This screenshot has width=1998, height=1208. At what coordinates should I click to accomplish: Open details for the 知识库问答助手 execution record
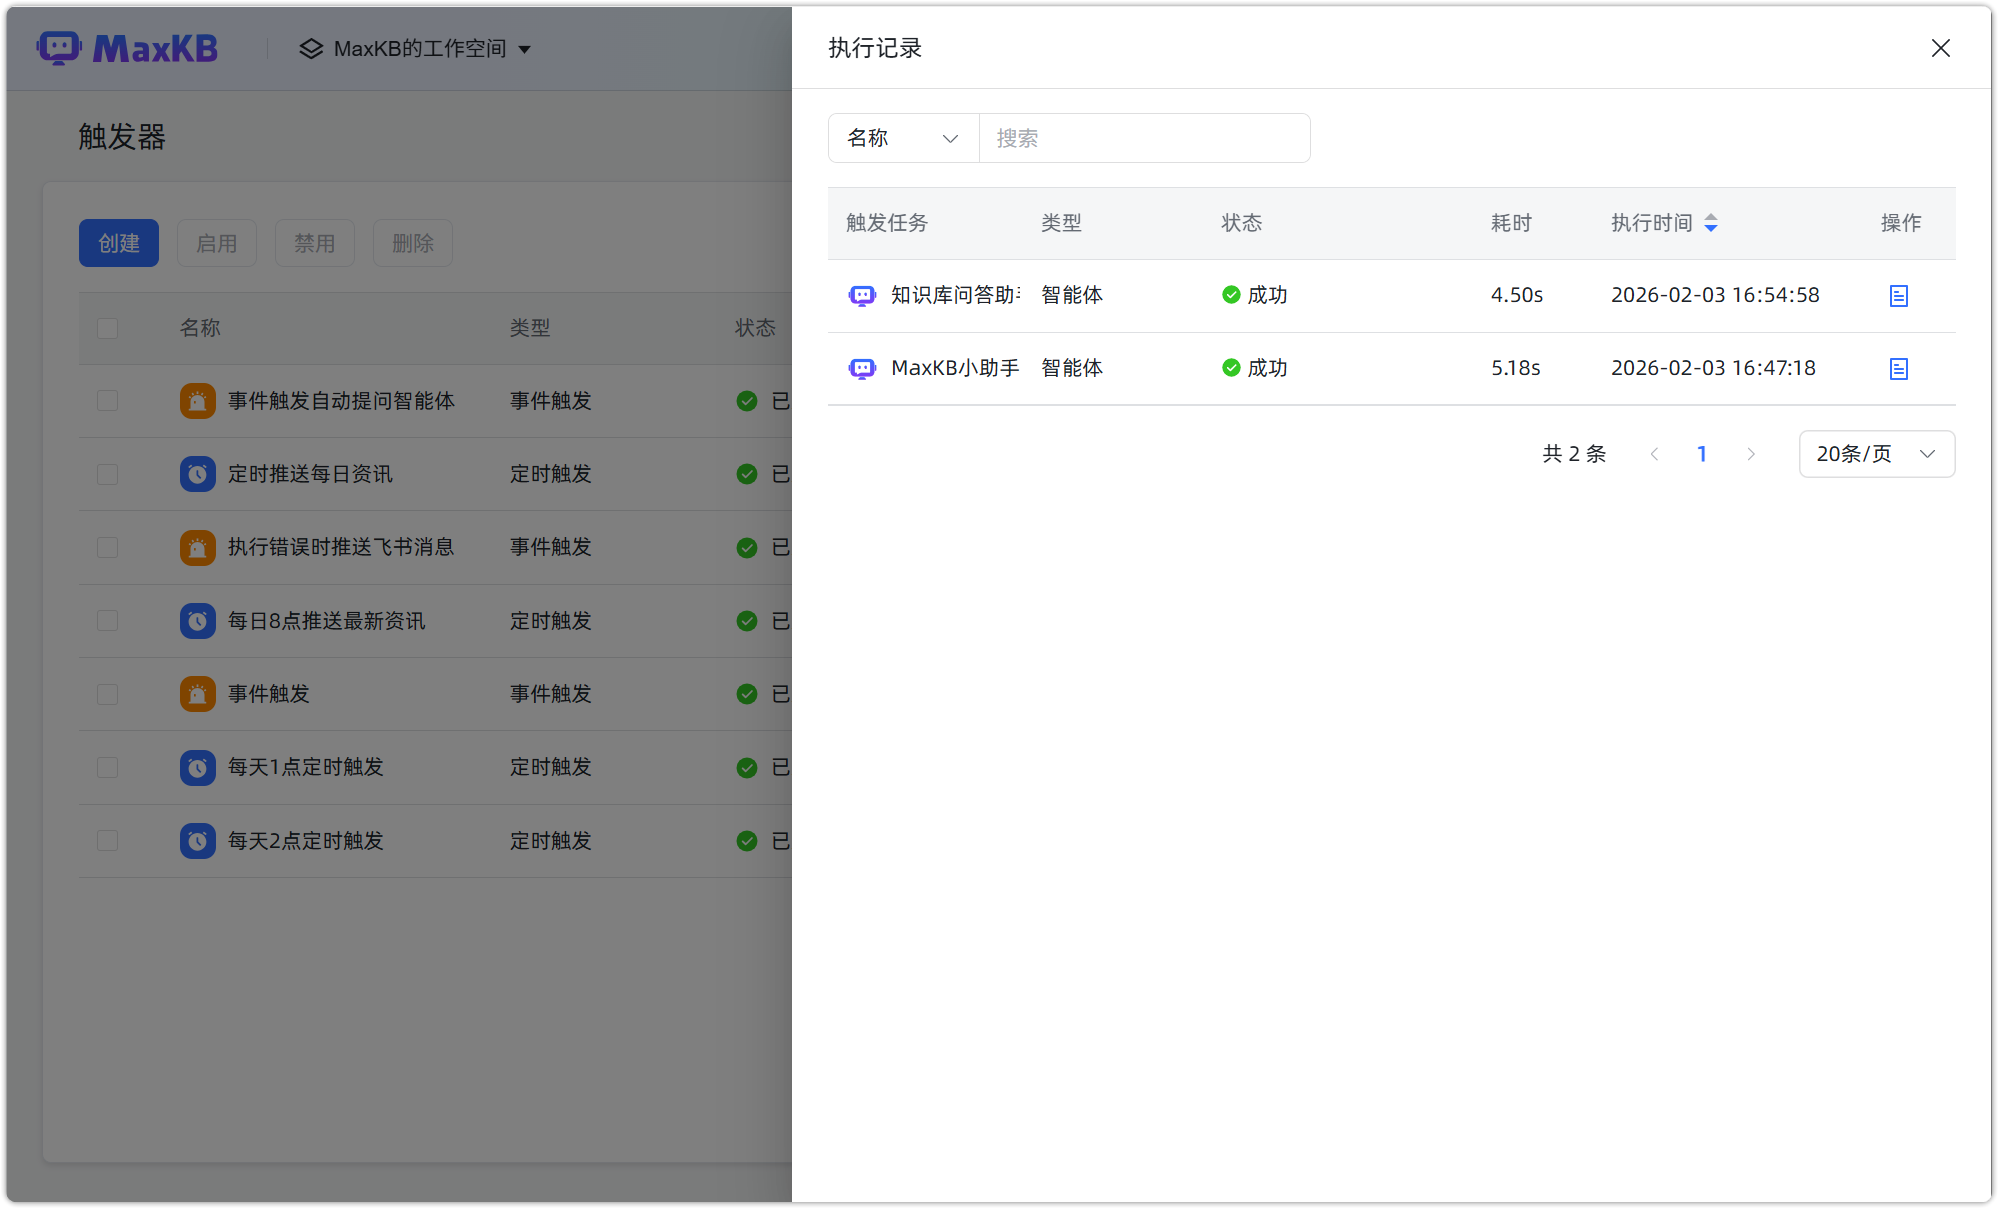click(1898, 296)
